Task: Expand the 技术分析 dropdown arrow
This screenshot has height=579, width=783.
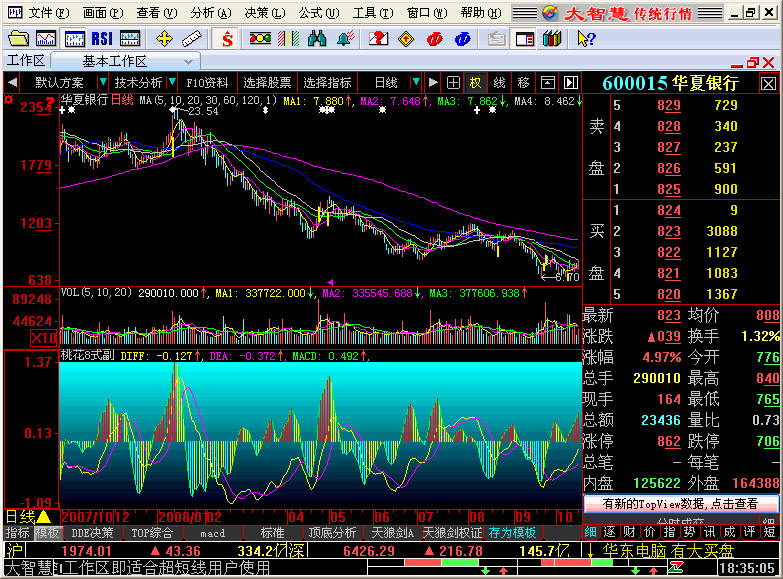Action: tap(172, 81)
